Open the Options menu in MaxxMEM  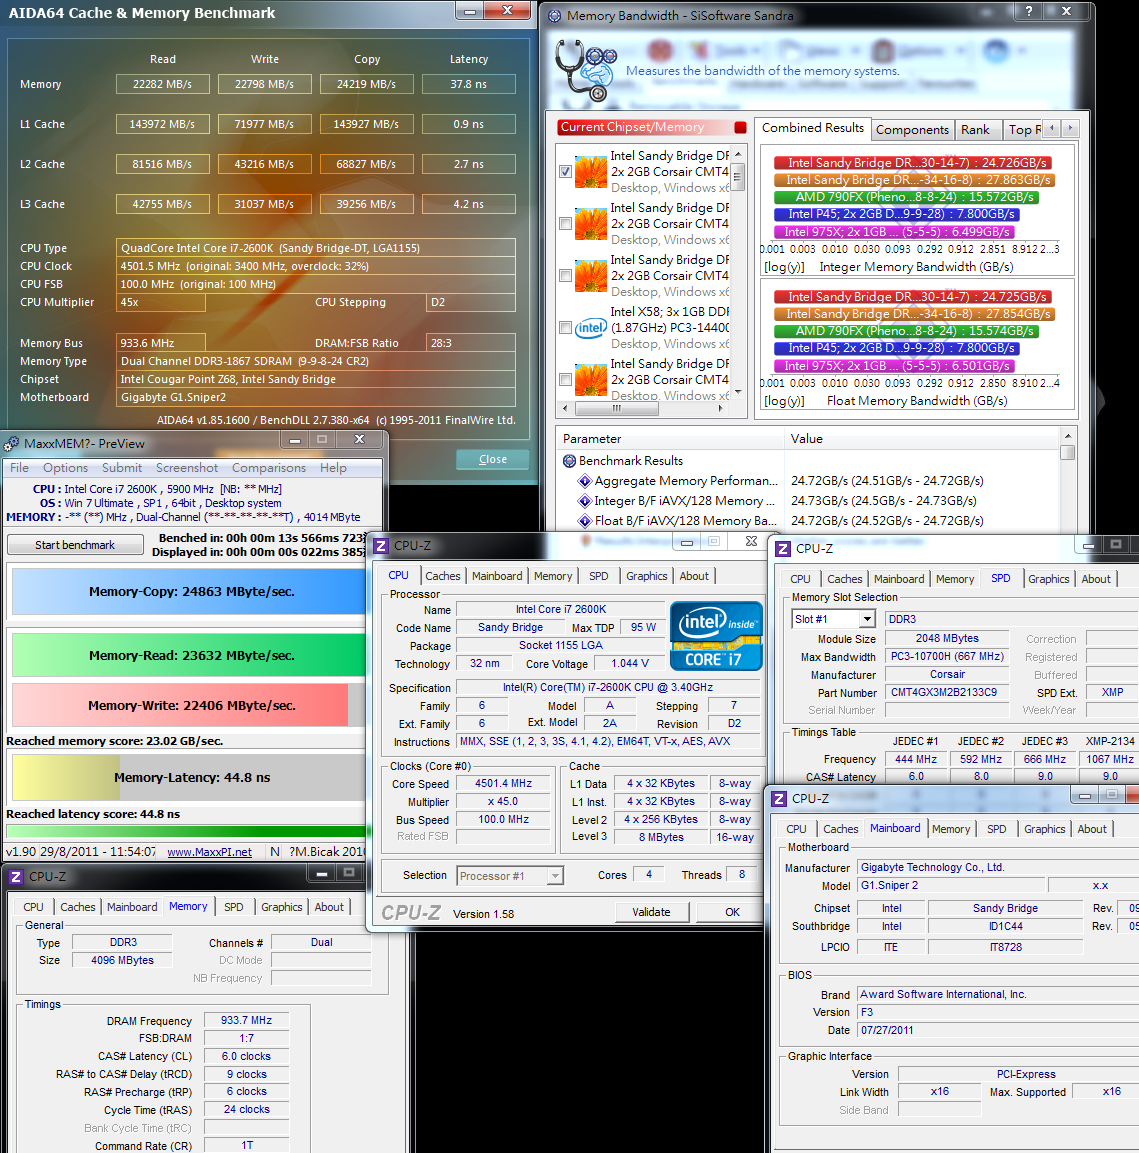click(65, 468)
